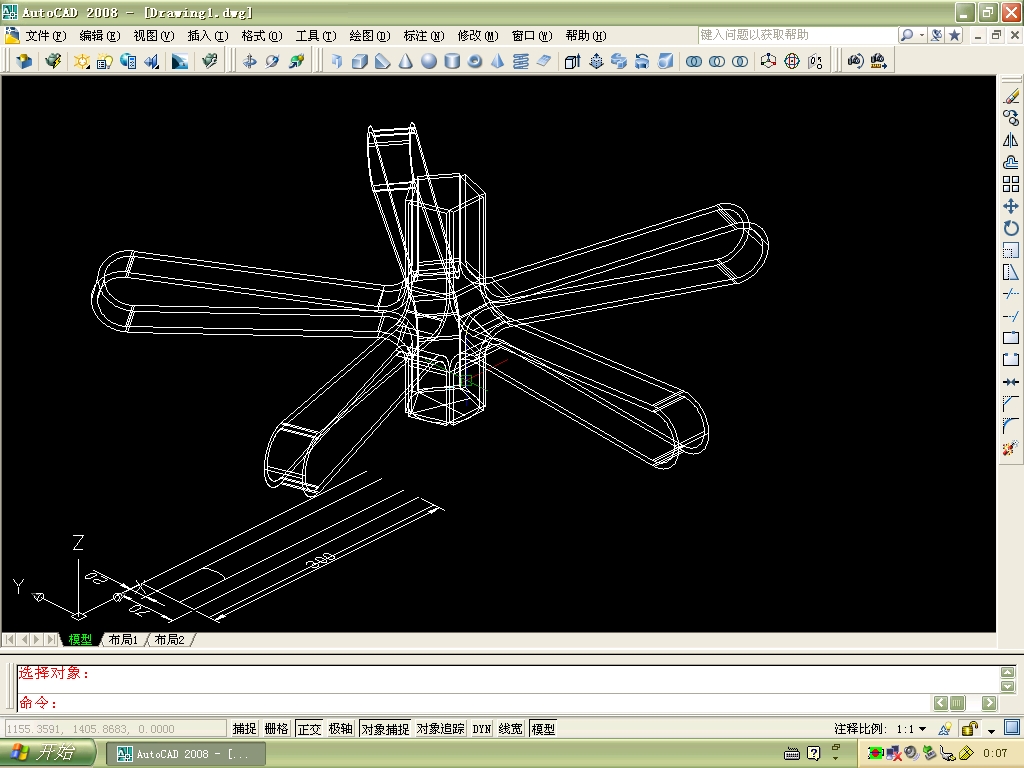
Task: Select the Planar Surface tool
Action: coord(544,61)
